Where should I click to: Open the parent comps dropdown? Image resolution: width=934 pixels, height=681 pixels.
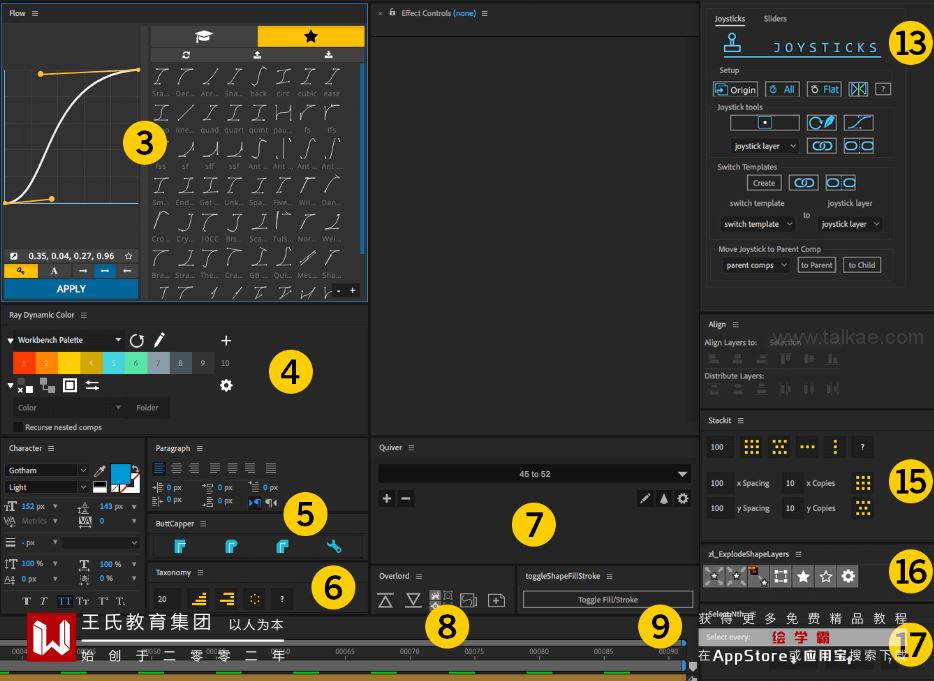(756, 265)
